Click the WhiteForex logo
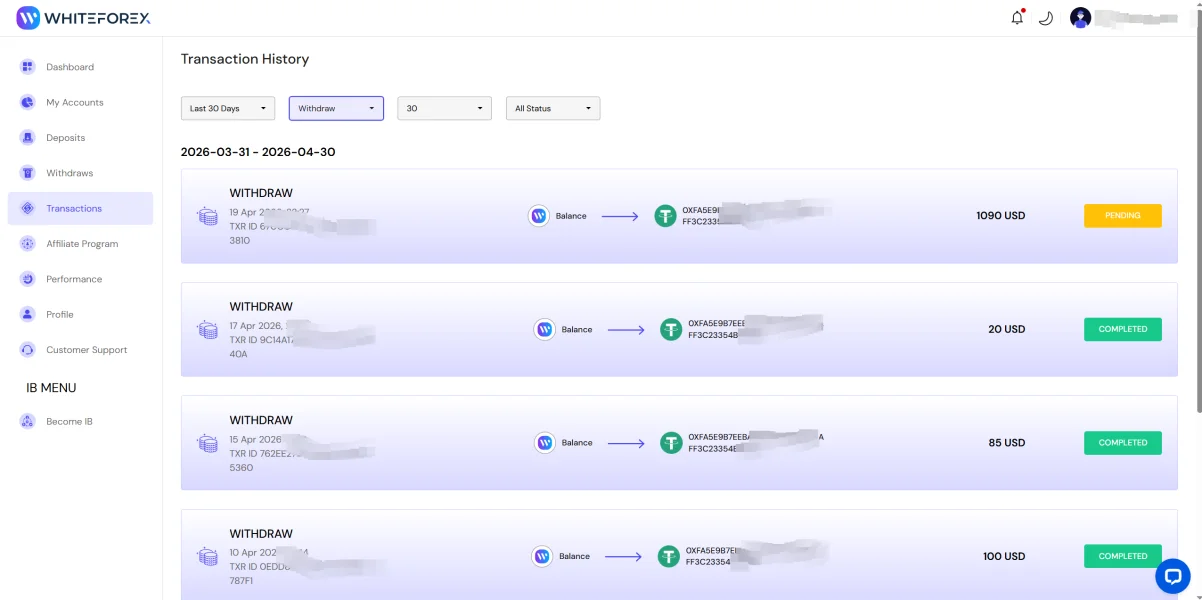The width and height of the screenshot is (1202, 600). point(84,17)
